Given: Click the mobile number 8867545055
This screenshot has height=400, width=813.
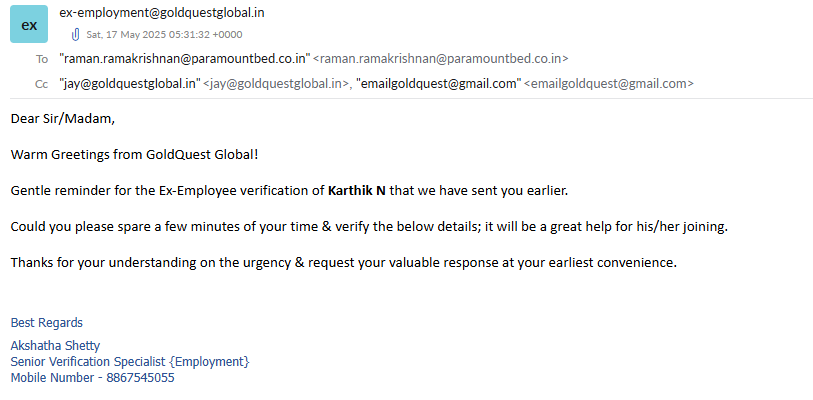Looking at the screenshot, I should [141, 377].
